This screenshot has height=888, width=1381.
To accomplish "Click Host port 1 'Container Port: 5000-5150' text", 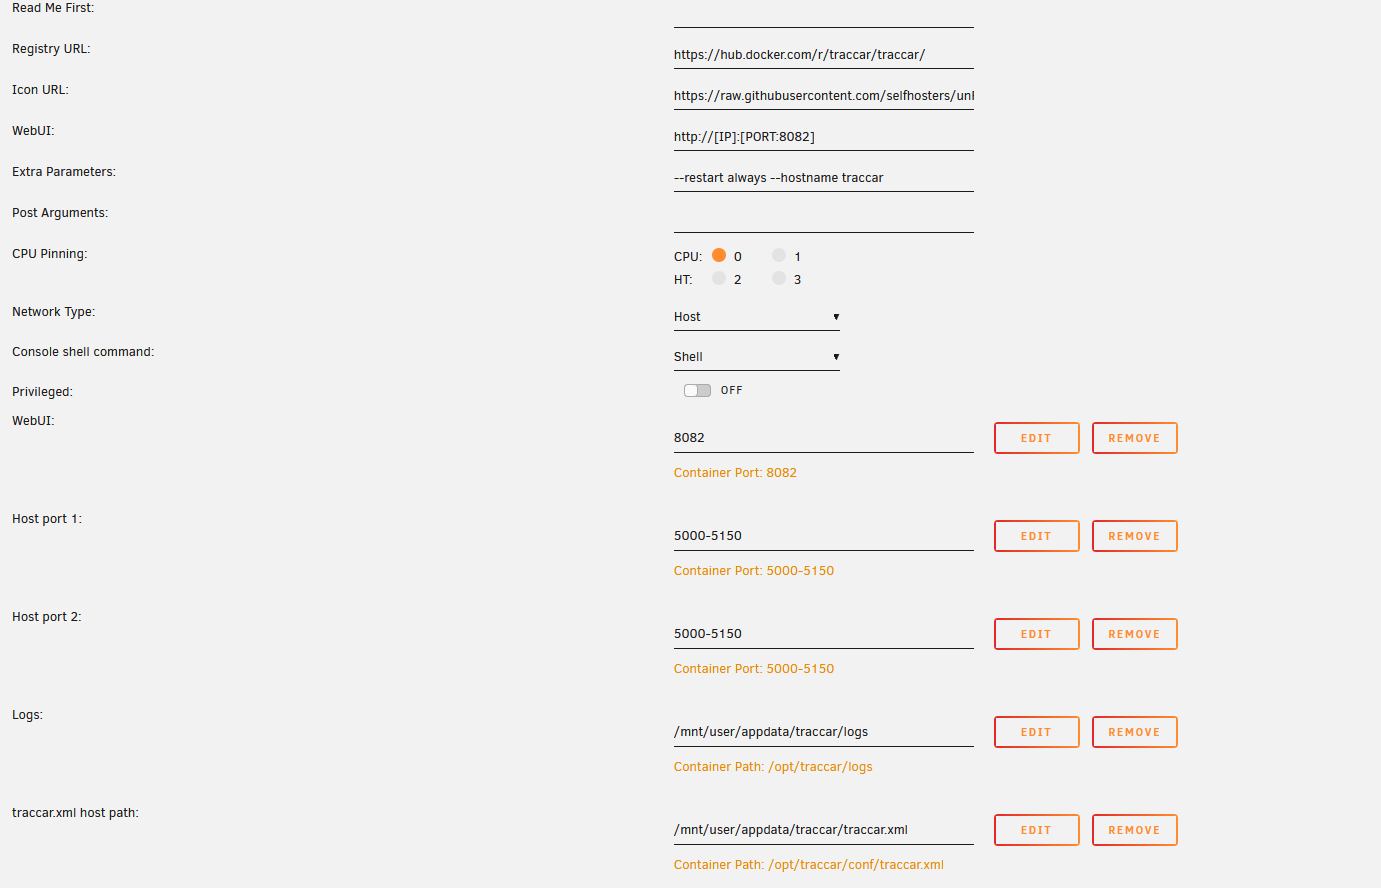I will tap(754, 571).
